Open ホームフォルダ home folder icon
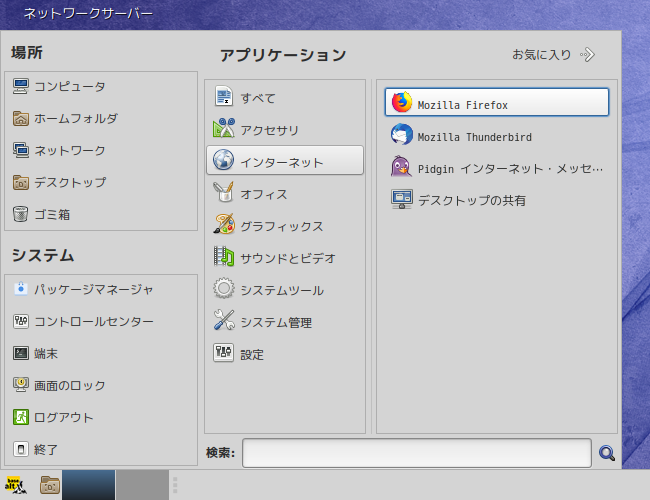Viewport: 650px width, 500px height. click(21, 119)
